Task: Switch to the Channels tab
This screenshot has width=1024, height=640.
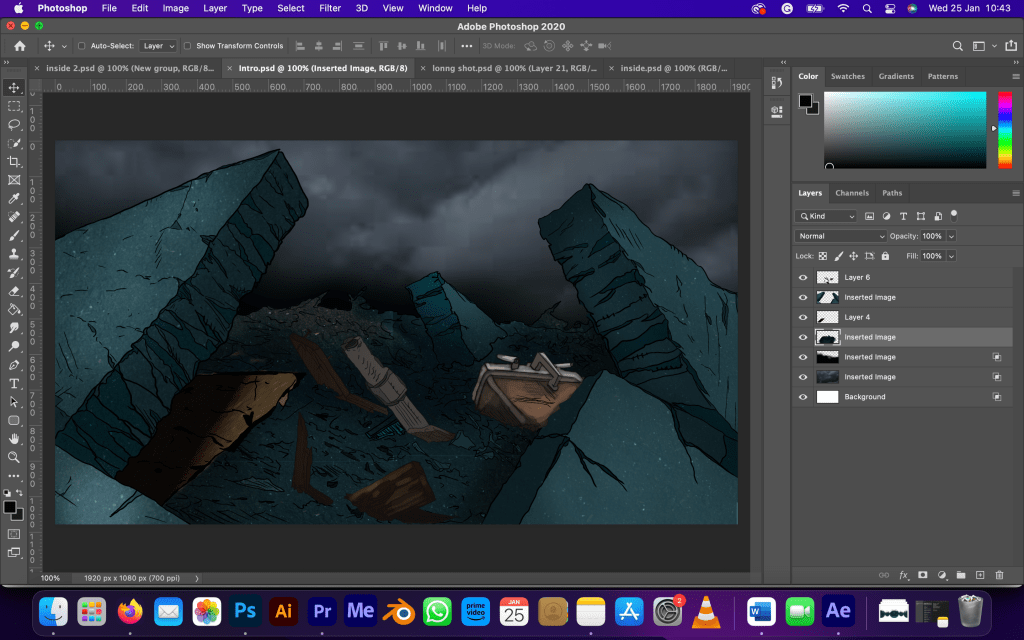Action: coord(852,193)
